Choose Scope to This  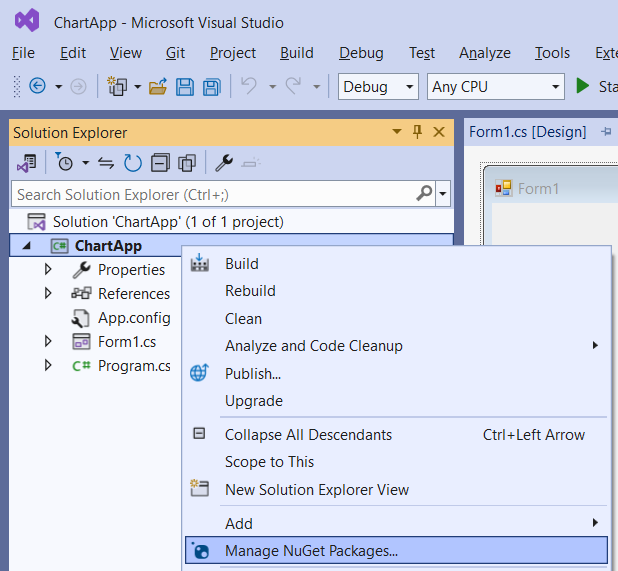(x=396, y=462)
